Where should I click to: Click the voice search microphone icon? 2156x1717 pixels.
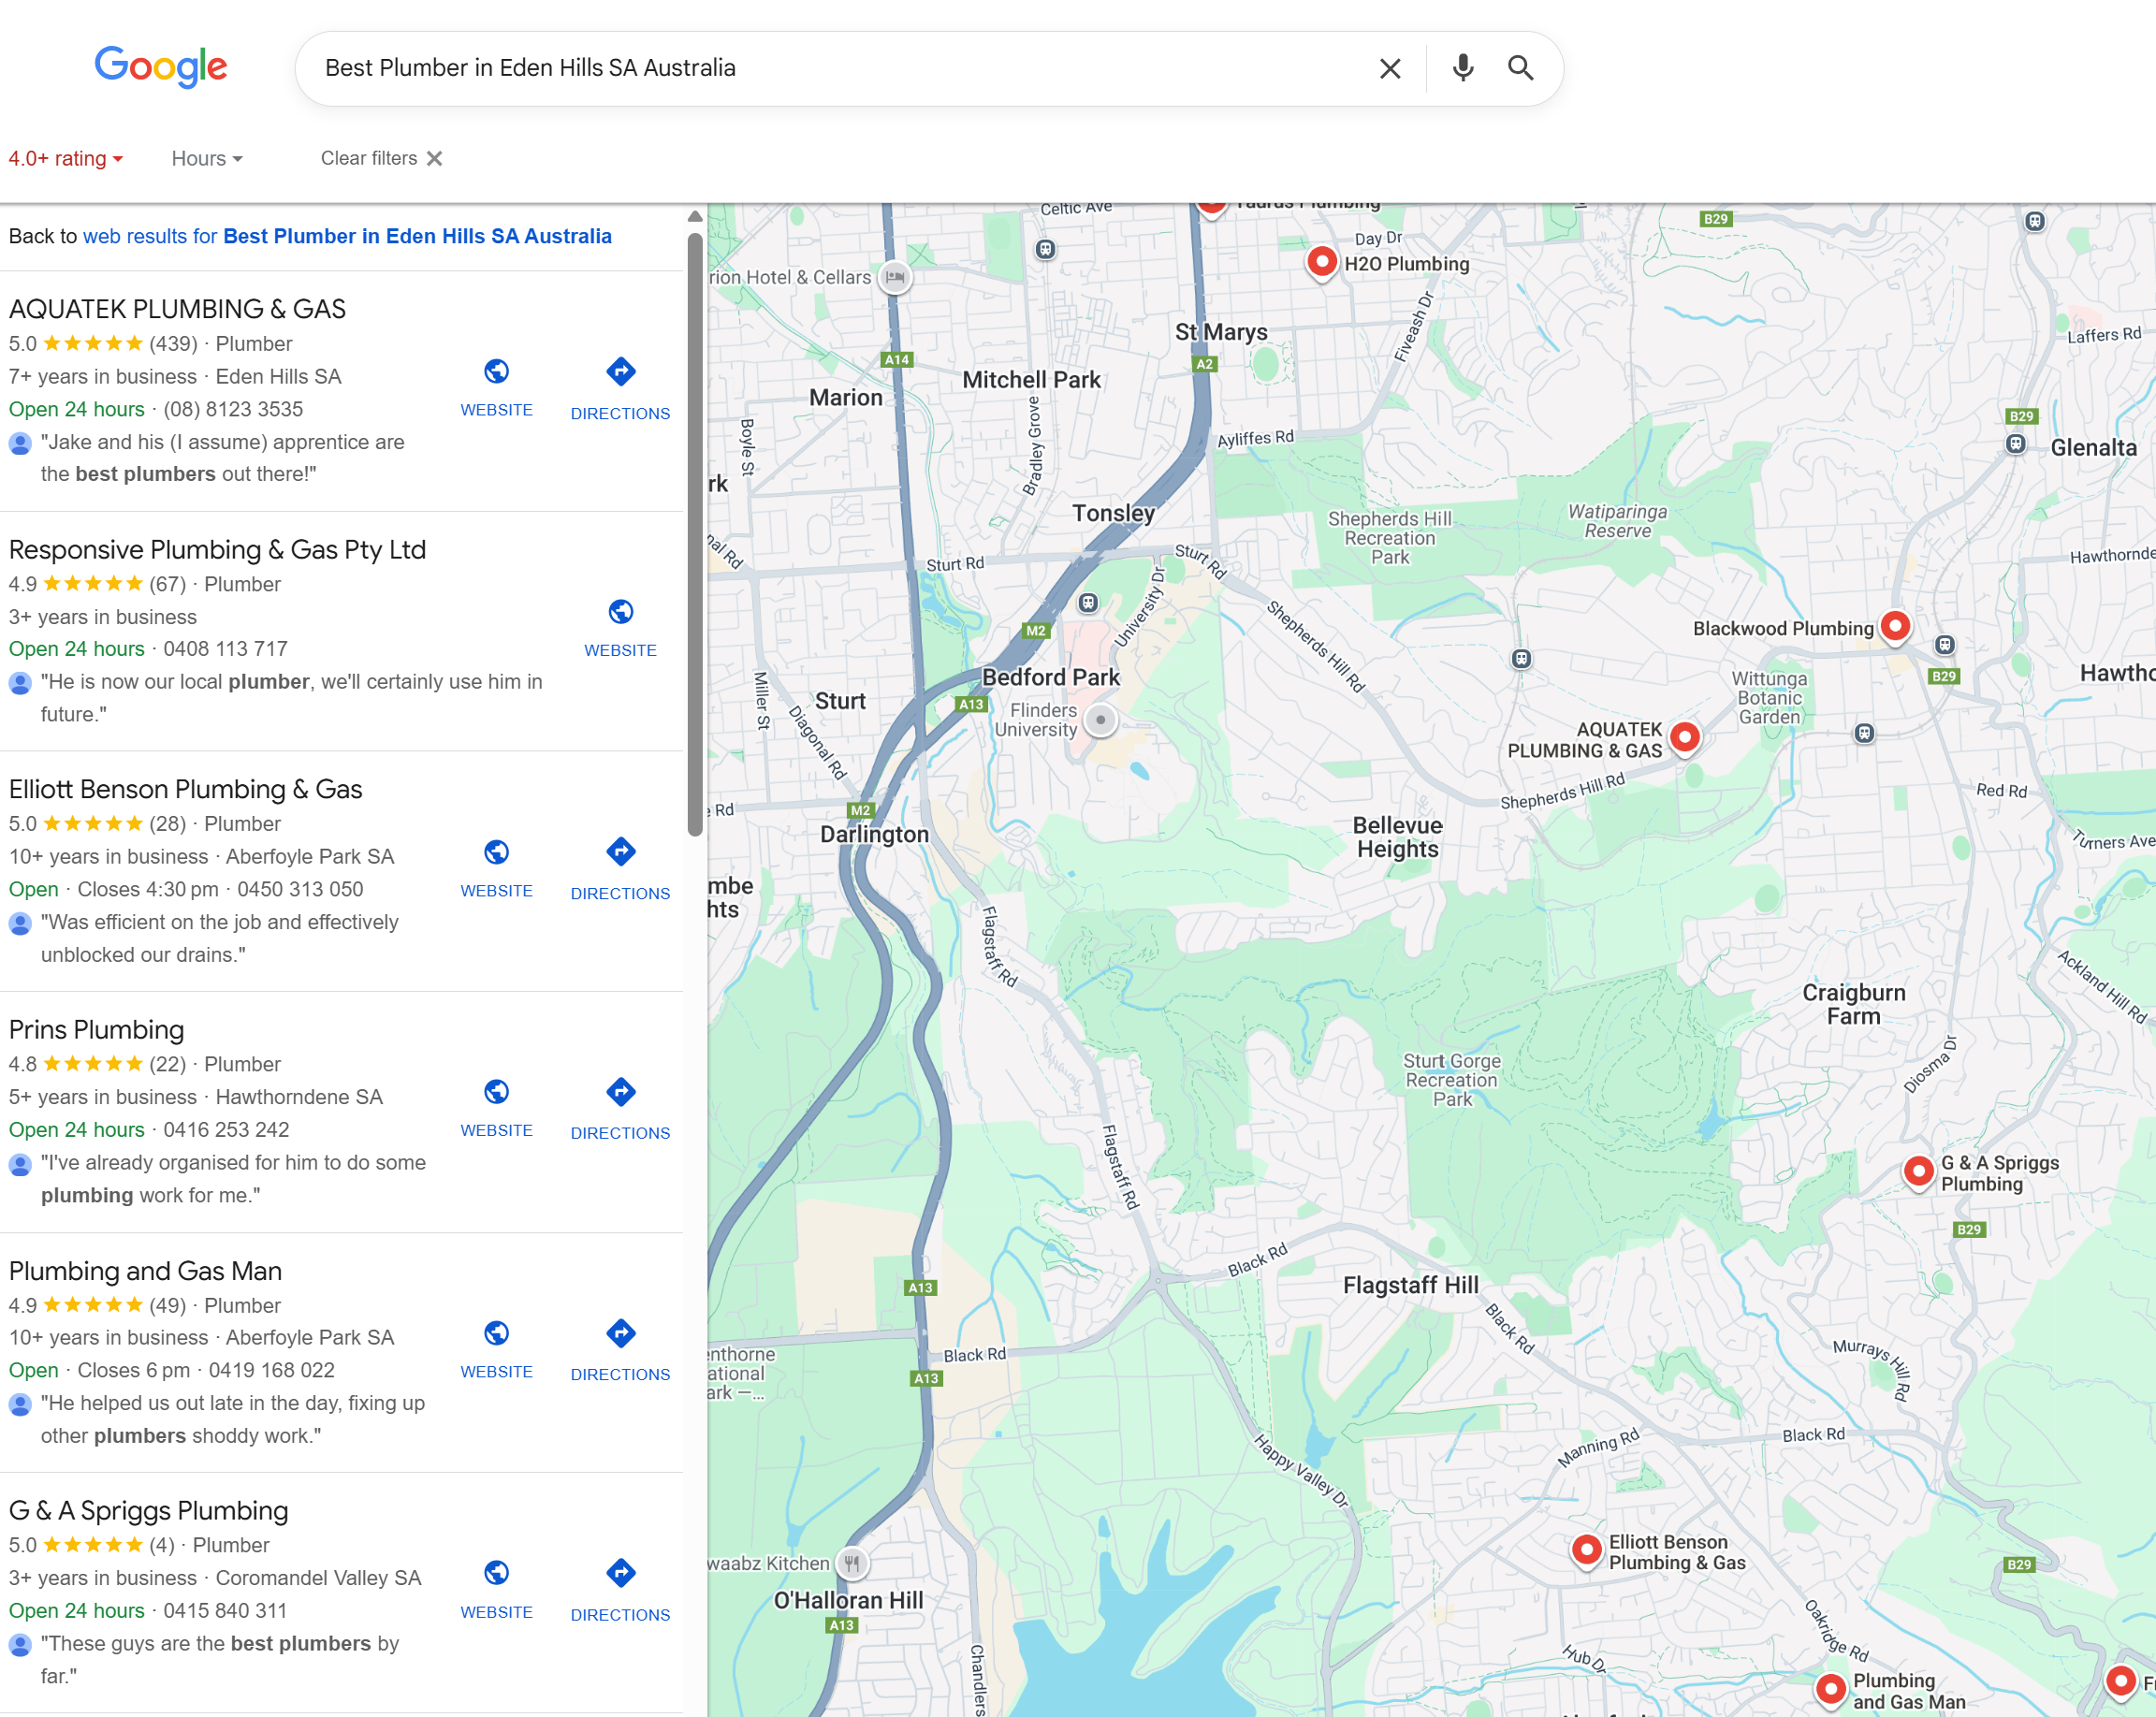point(1462,68)
